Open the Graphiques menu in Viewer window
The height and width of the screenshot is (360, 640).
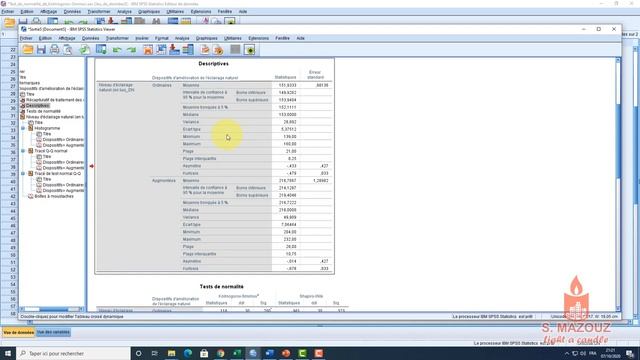(207, 38)
